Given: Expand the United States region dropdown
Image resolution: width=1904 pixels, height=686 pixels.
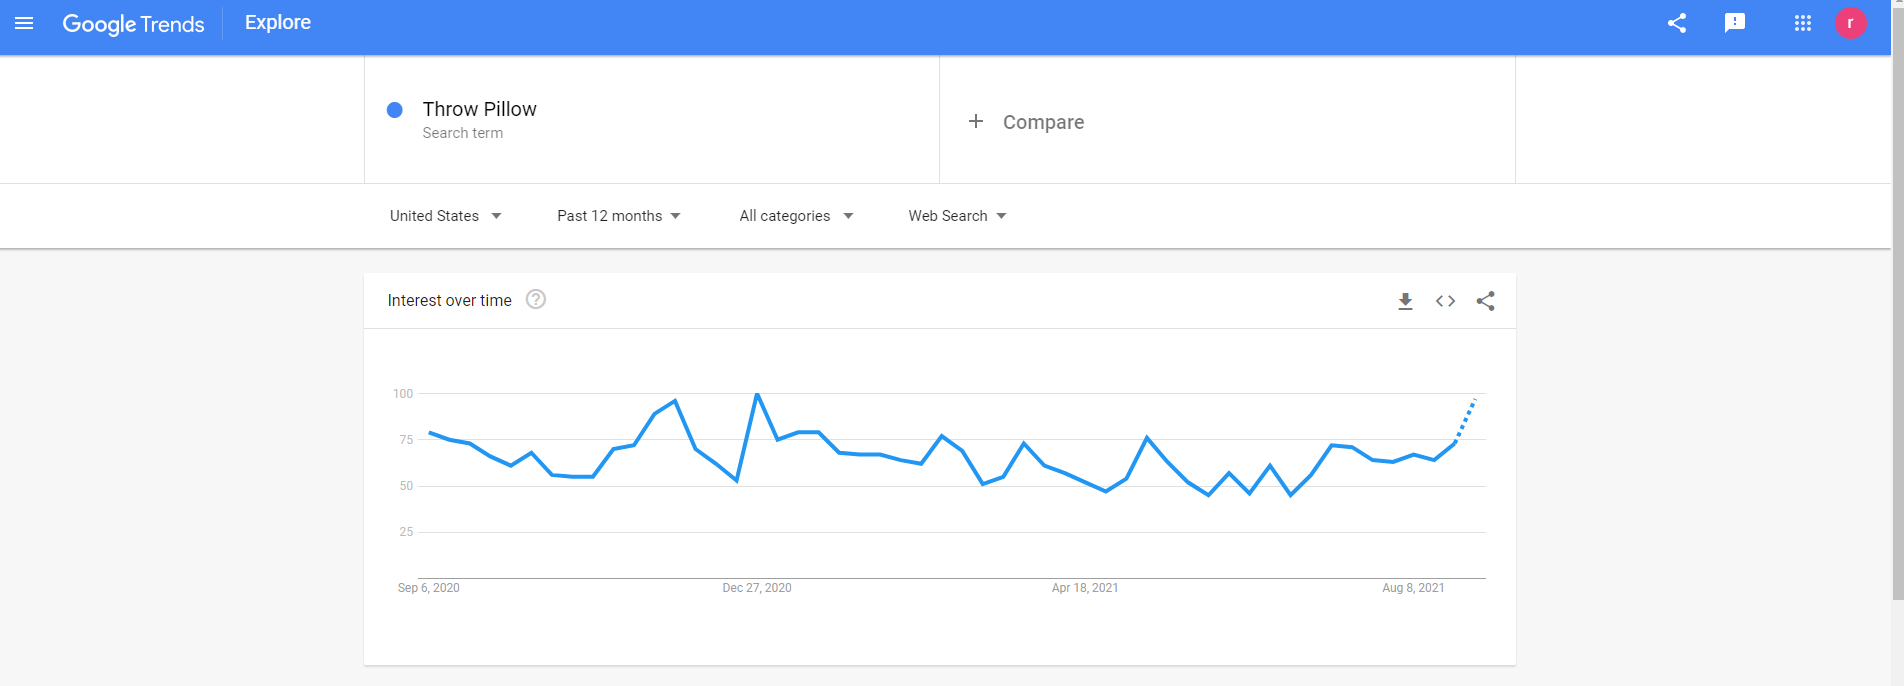Looking at the screenshot, I should (x=446, y=216).
